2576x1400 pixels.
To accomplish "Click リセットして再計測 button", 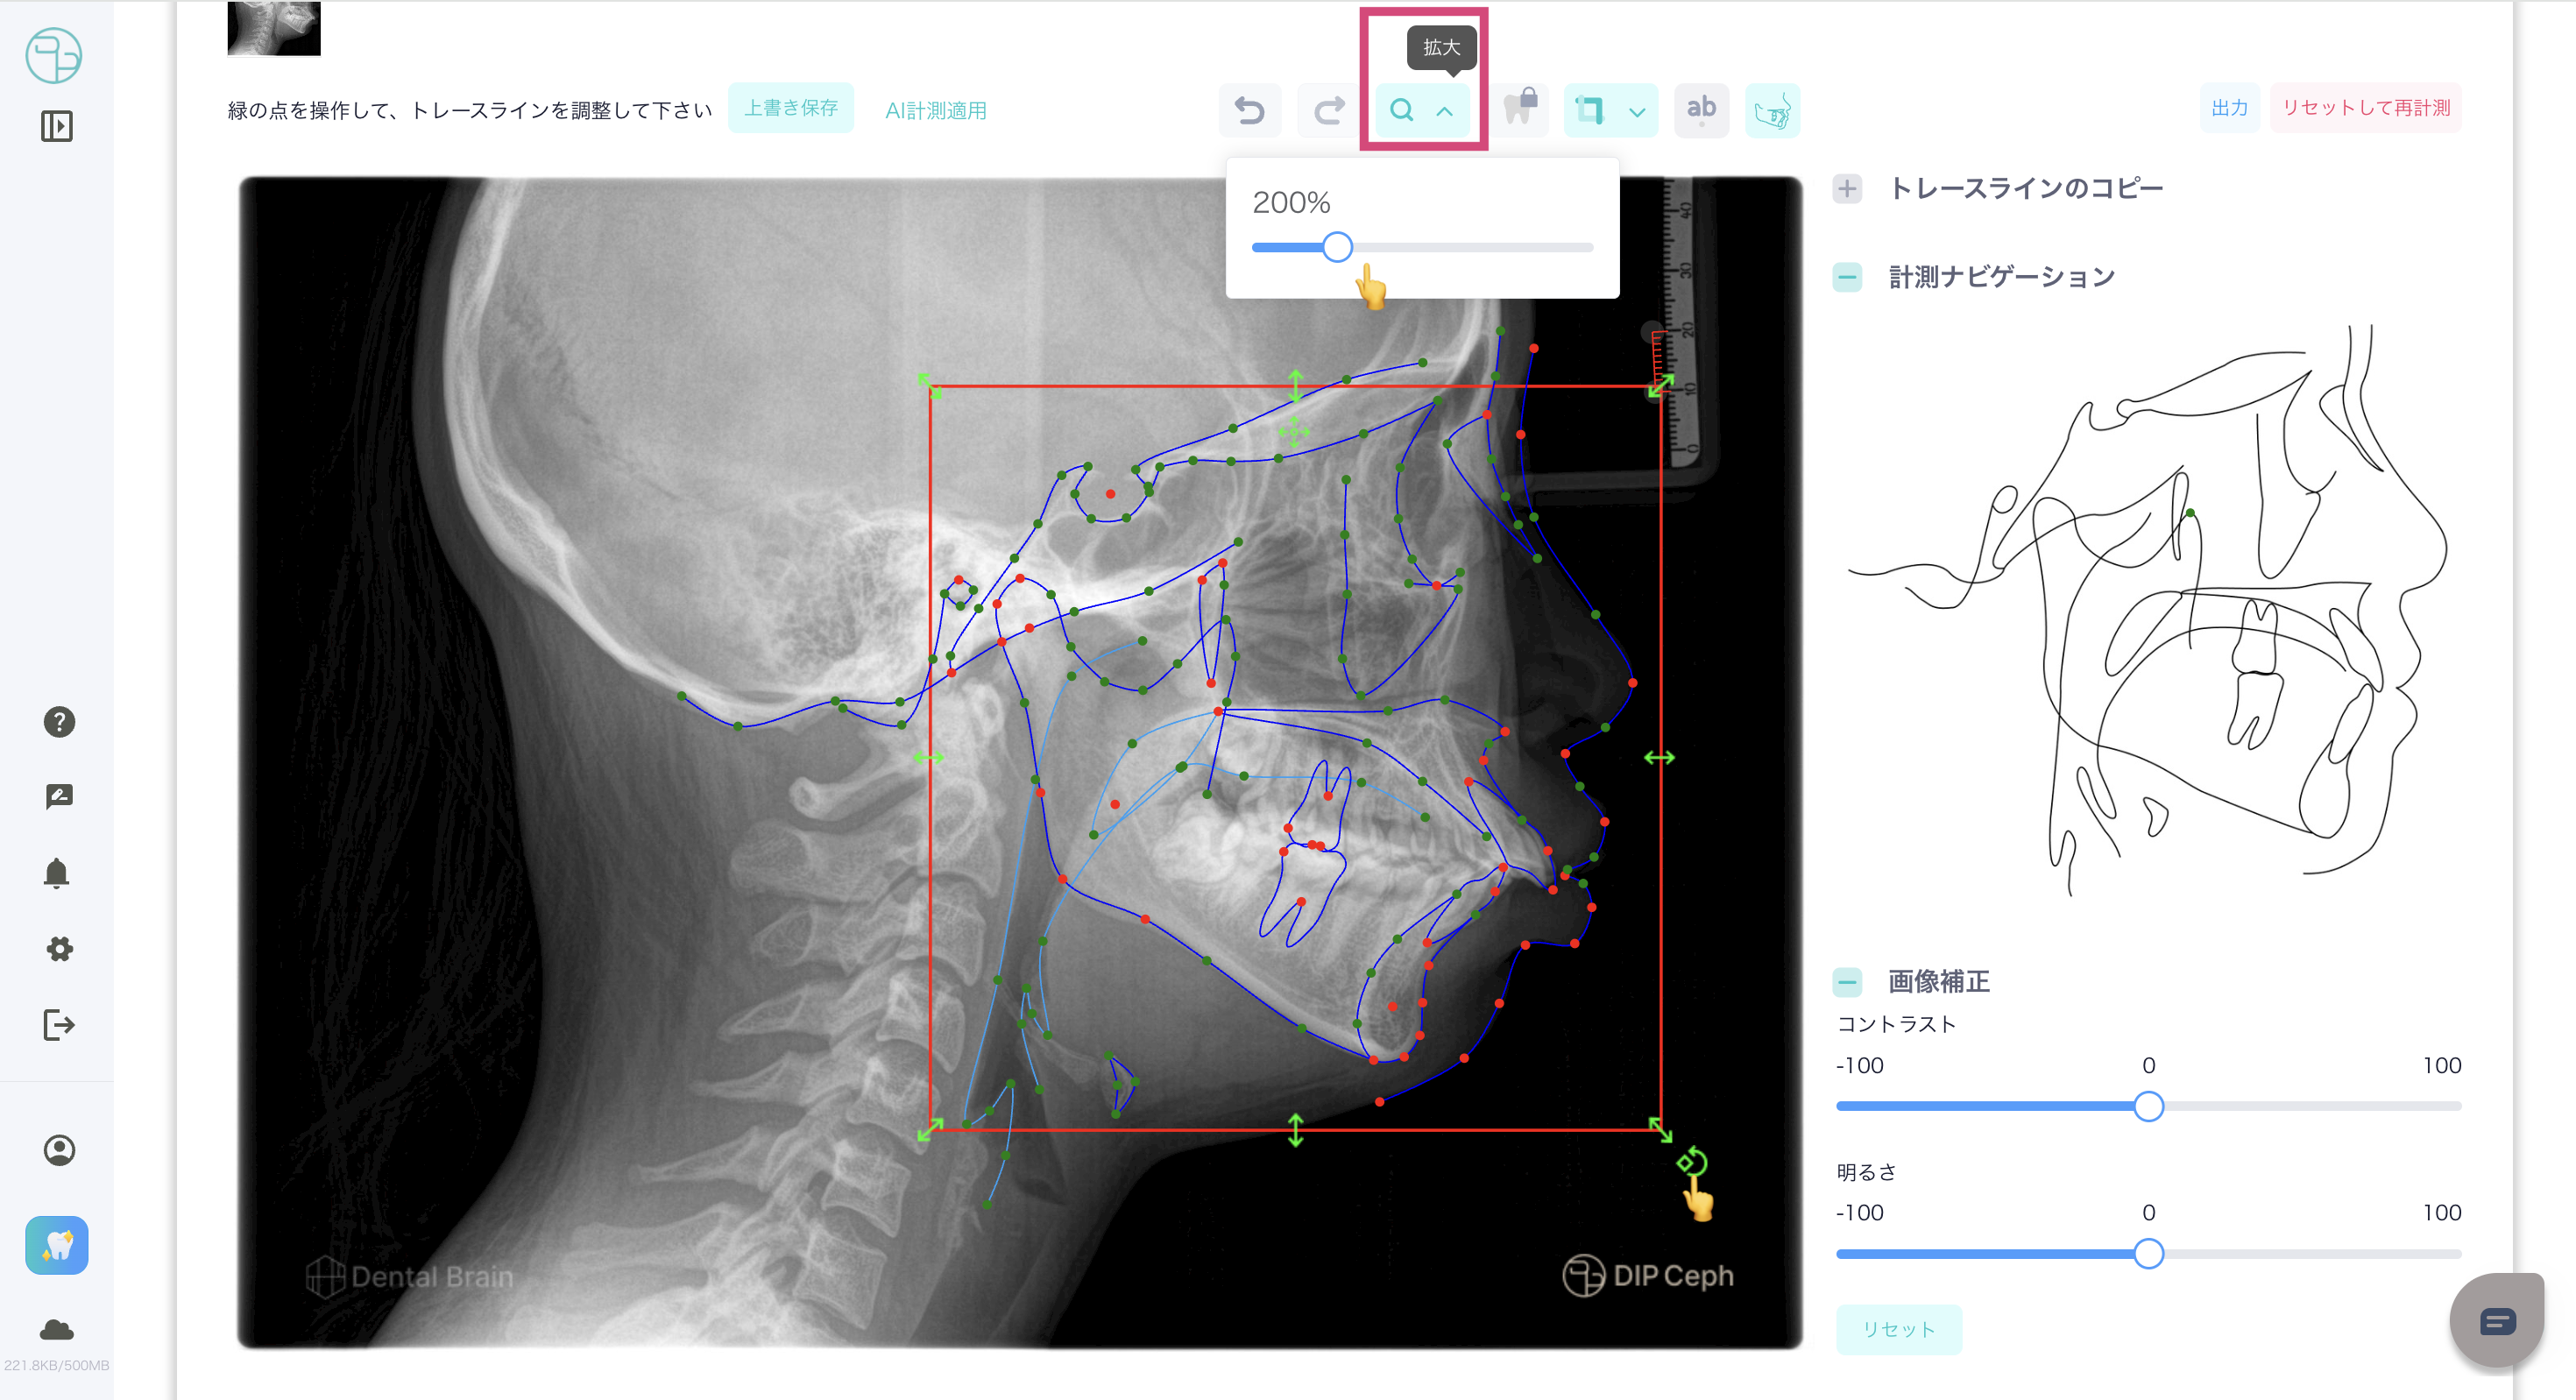I will (x=2365, y=108).
